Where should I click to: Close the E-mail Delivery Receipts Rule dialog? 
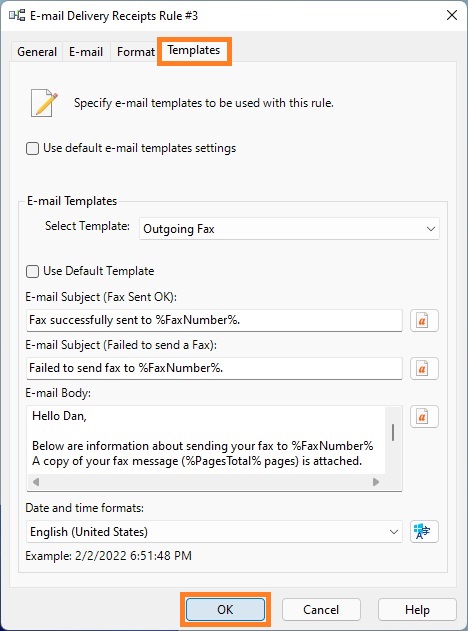452,15
